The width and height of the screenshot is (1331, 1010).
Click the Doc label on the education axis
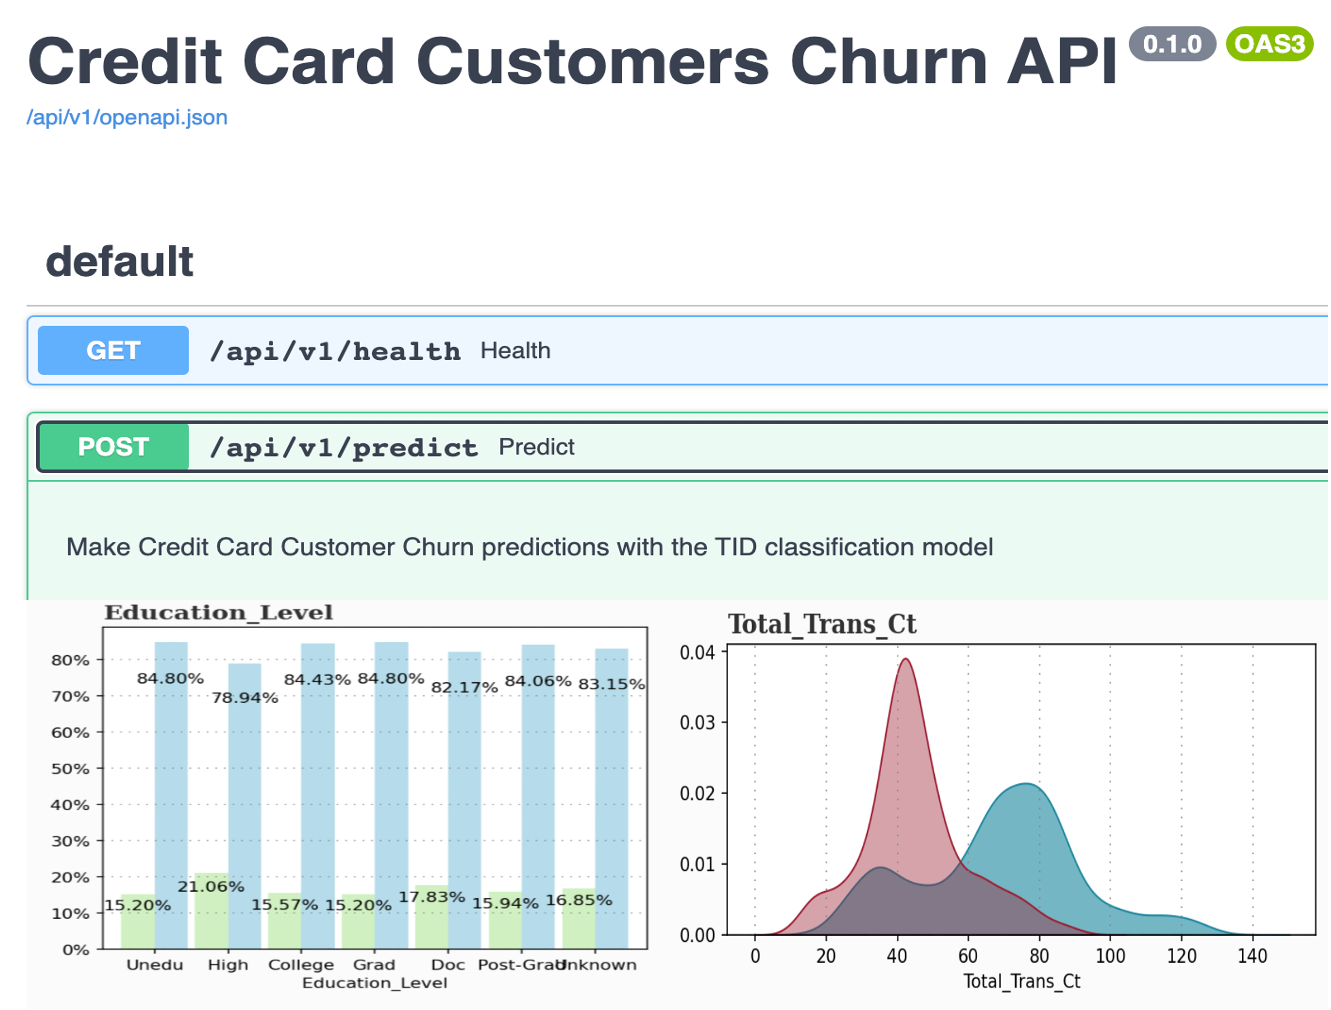[448, 965]
